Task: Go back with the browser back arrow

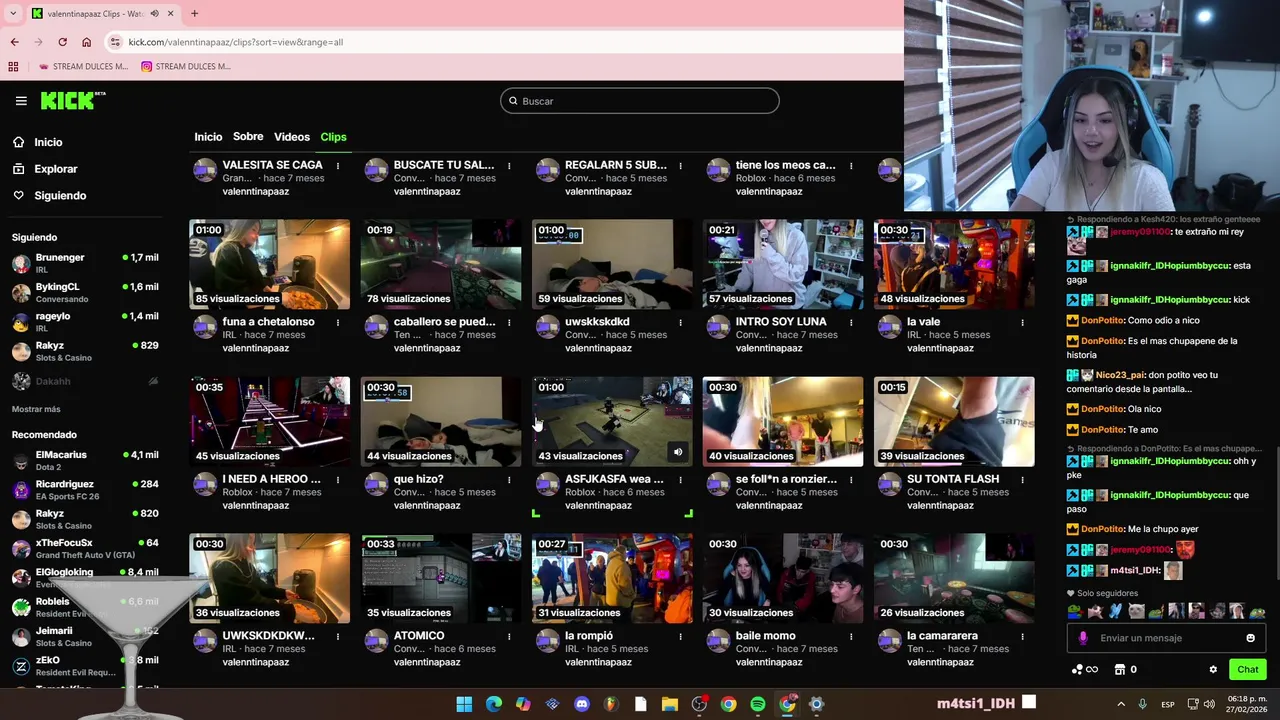Action: coord(14,42)
